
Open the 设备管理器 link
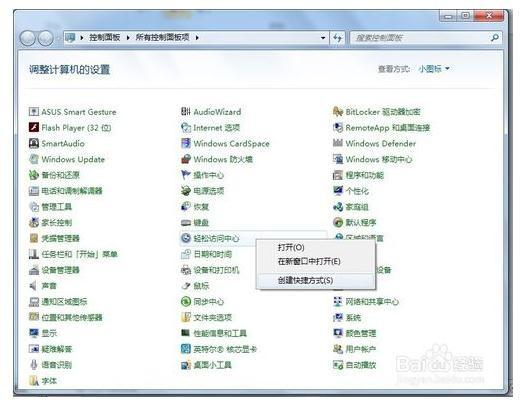[x=60, y=270]
